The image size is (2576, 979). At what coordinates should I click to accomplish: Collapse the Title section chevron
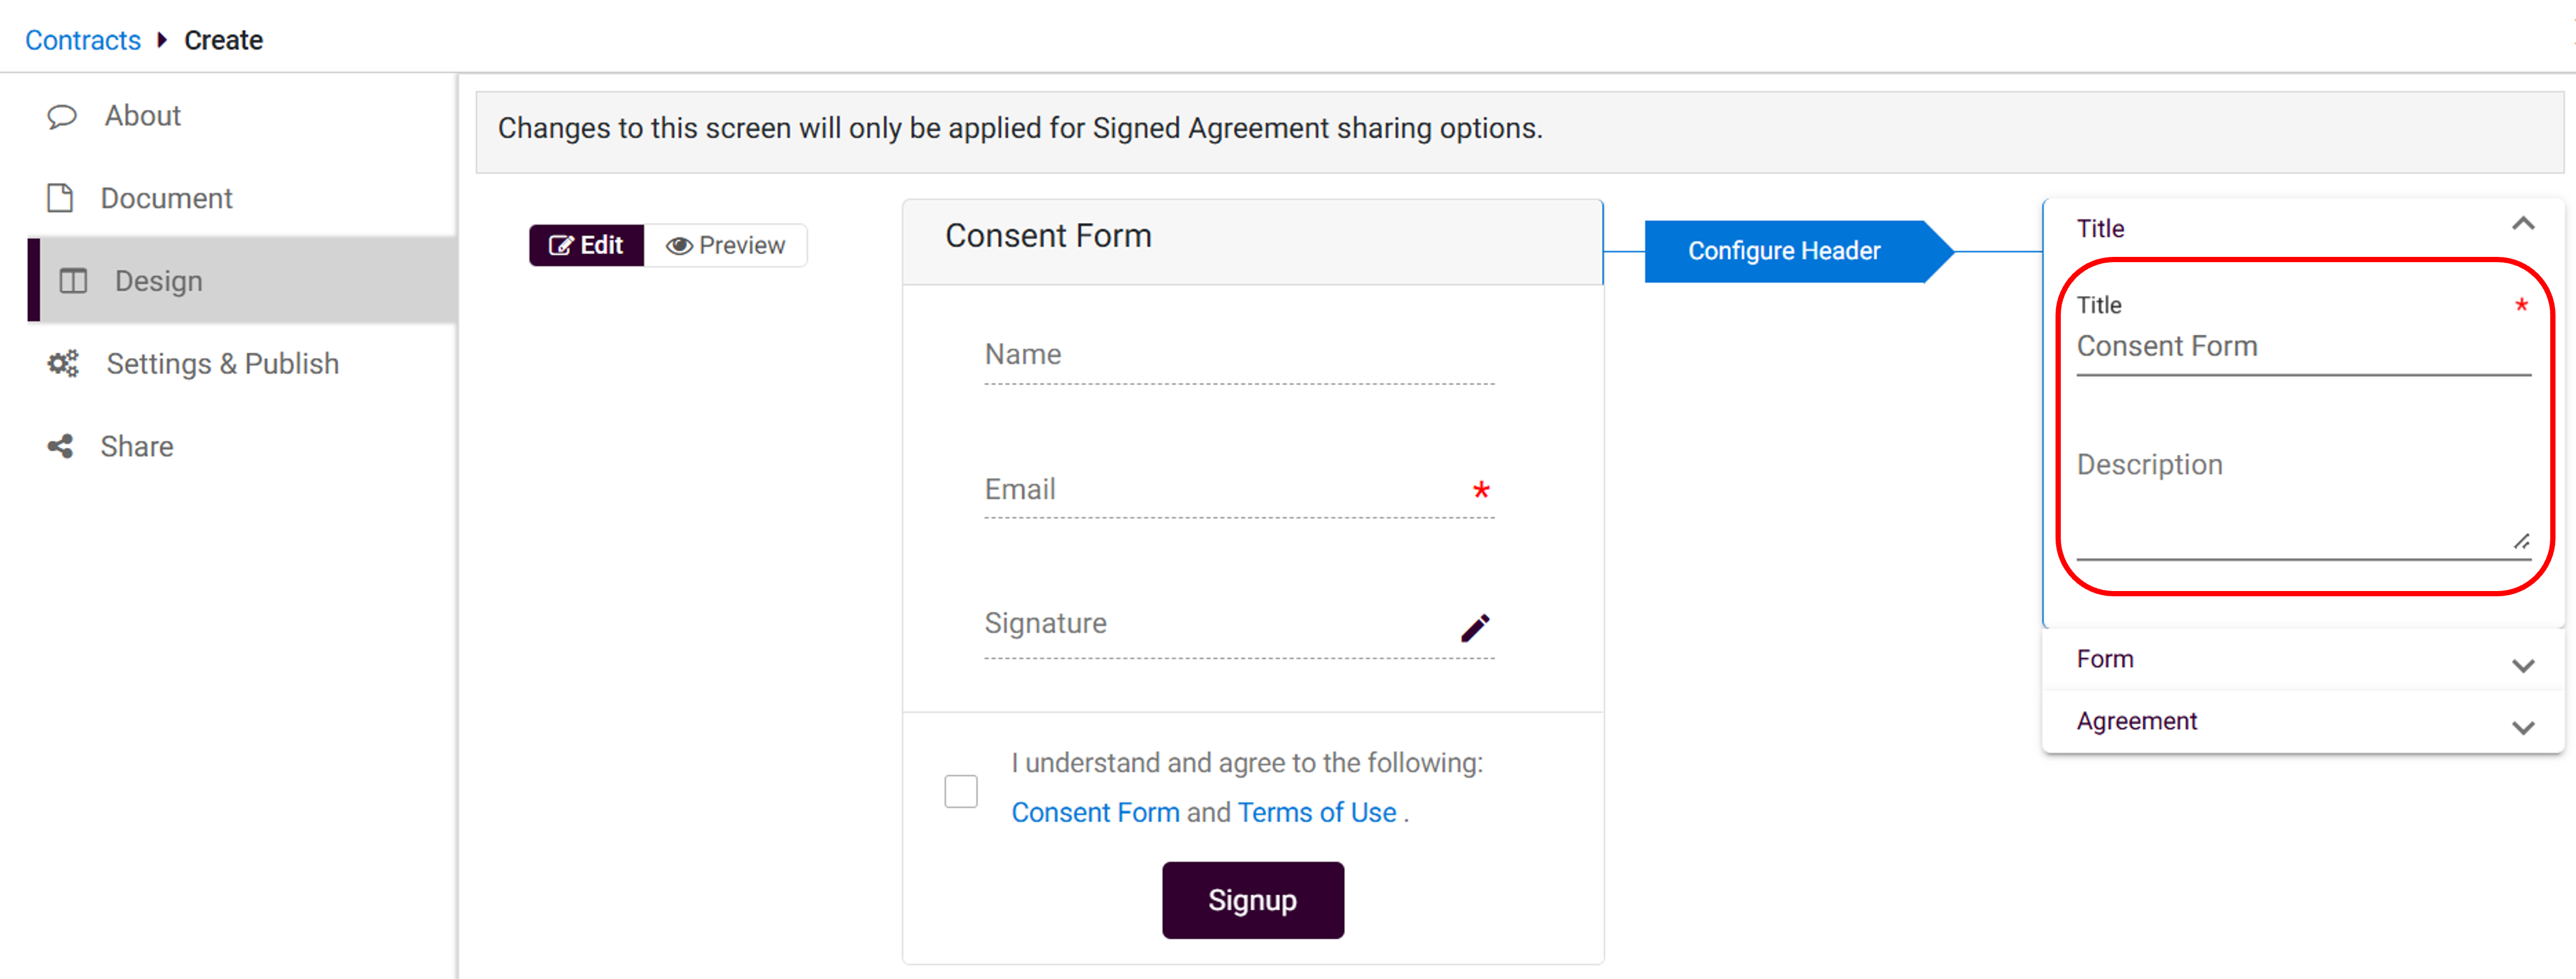tap(2522, 225)
